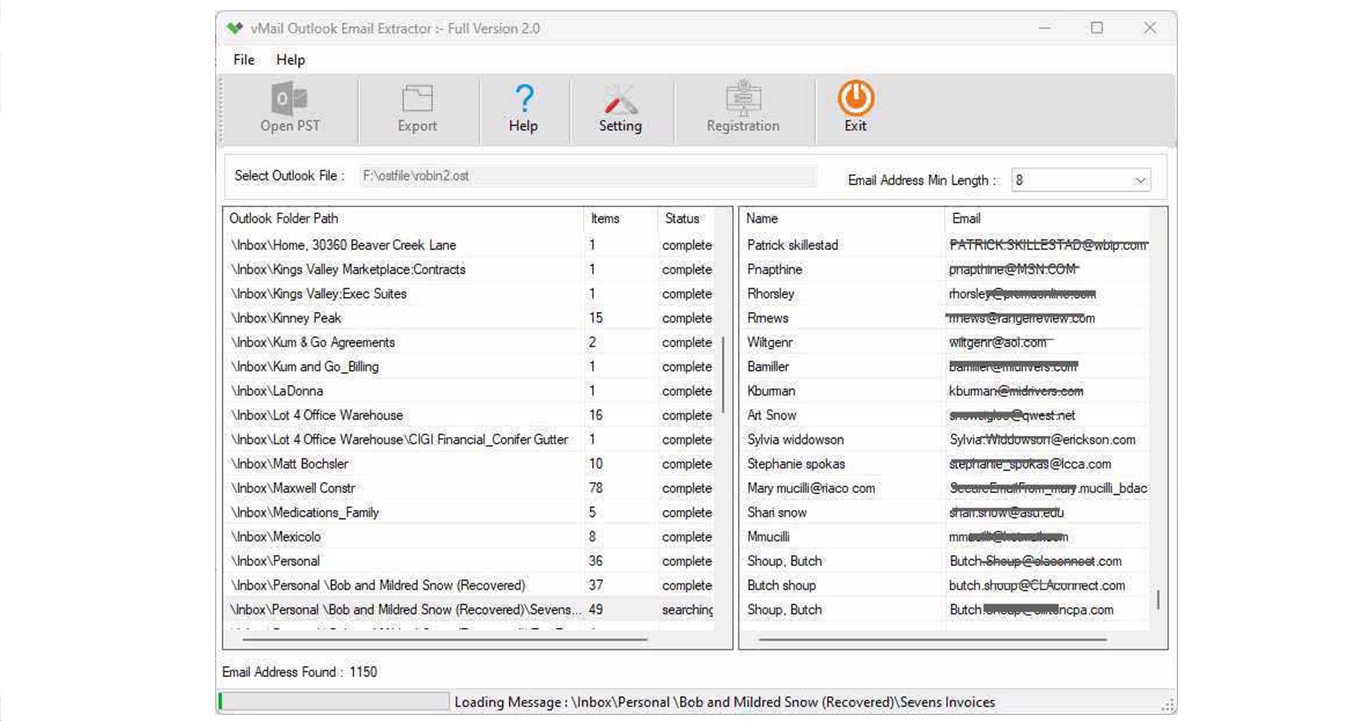Select the \Inbox\Kinney Peak folder row
Image resolution: width=1366 pixels, height=721 pixels.
point(468,318)
